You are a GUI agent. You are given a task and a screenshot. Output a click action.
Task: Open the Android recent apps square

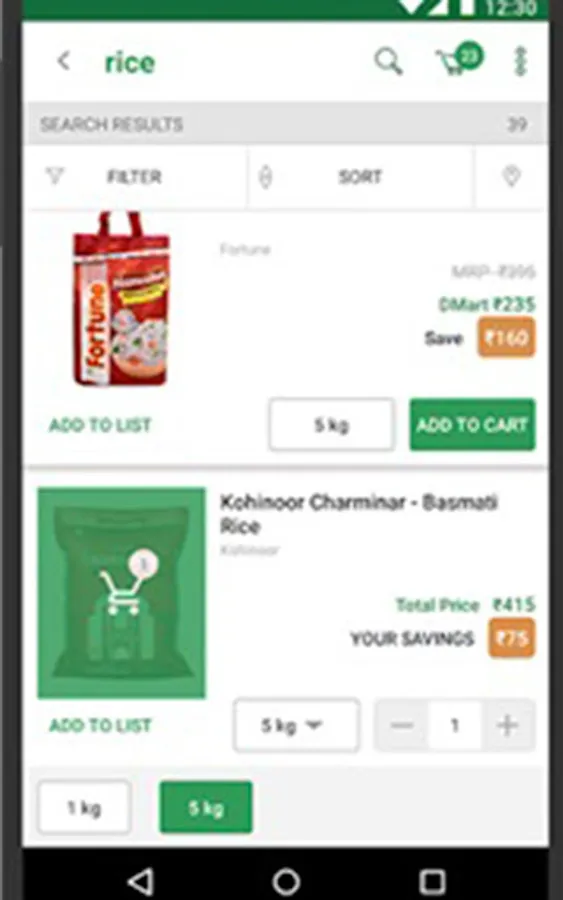coord(432,880)
